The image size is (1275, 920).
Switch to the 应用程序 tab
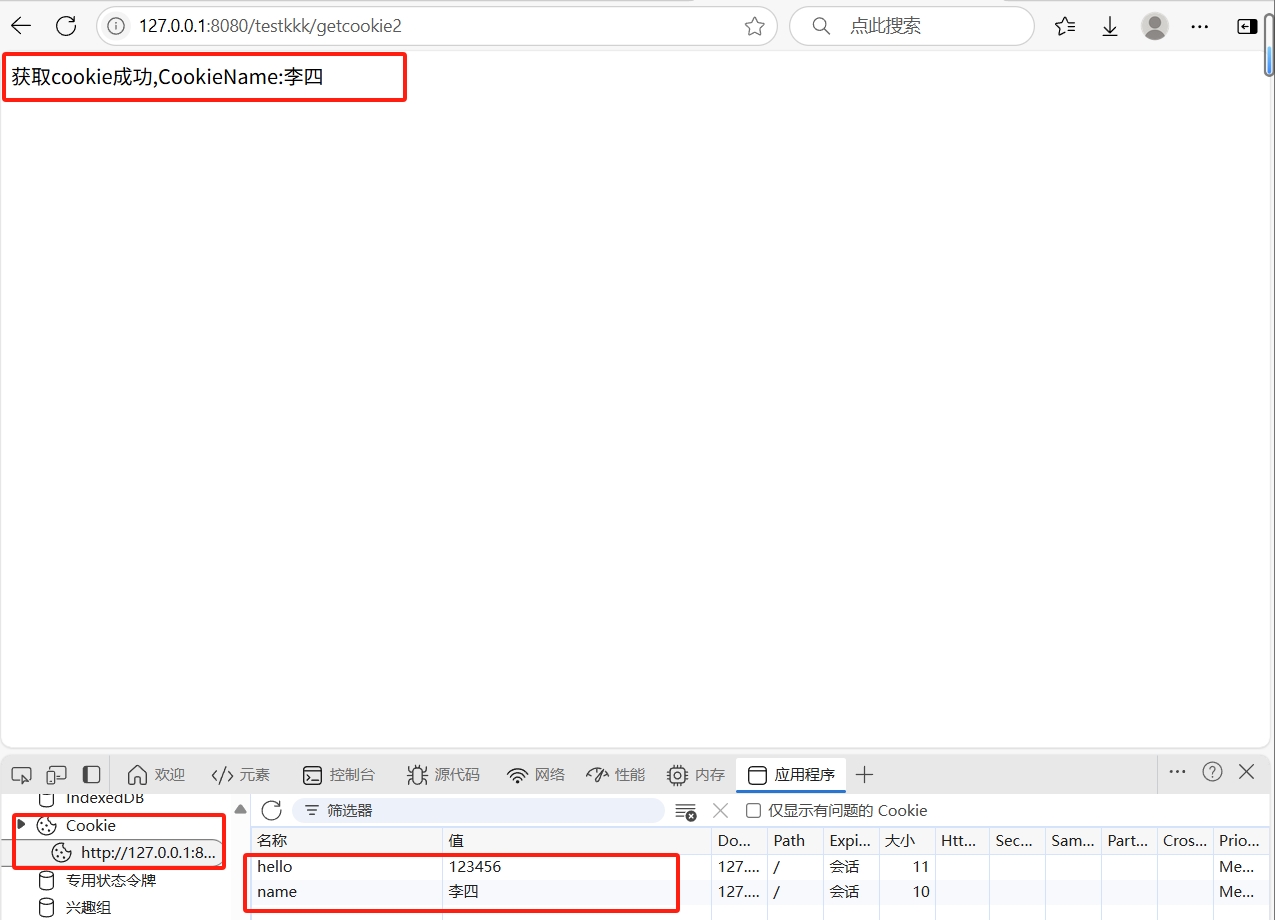point(791,774)
